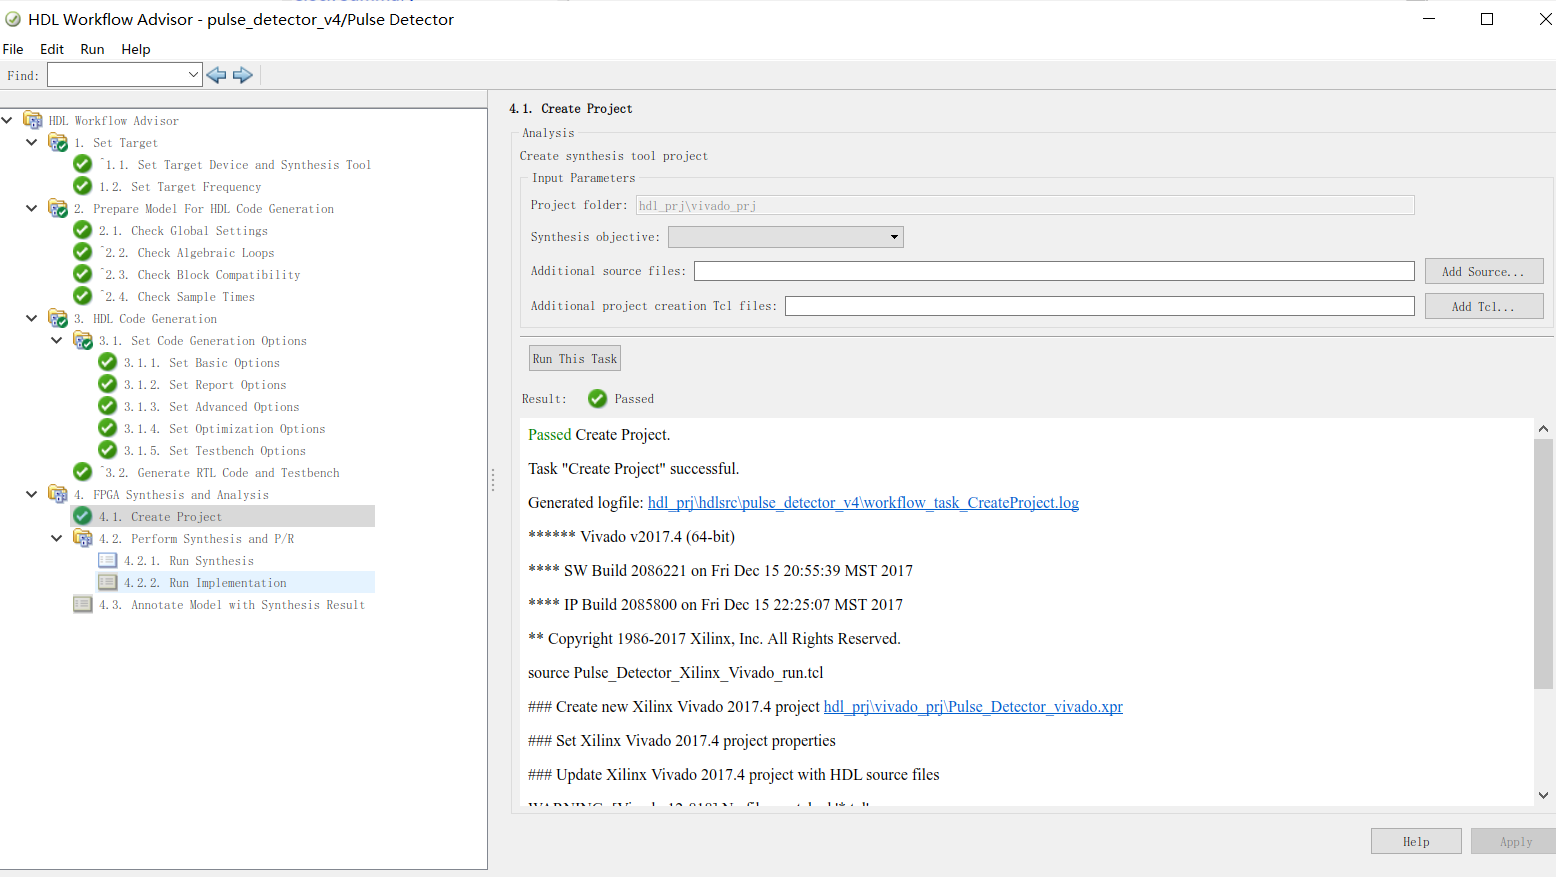This screenshot has height=877, width=1556.
Task: Click the Project folder field hdl_prj\vivado_prj
Action: (1025, 205)
